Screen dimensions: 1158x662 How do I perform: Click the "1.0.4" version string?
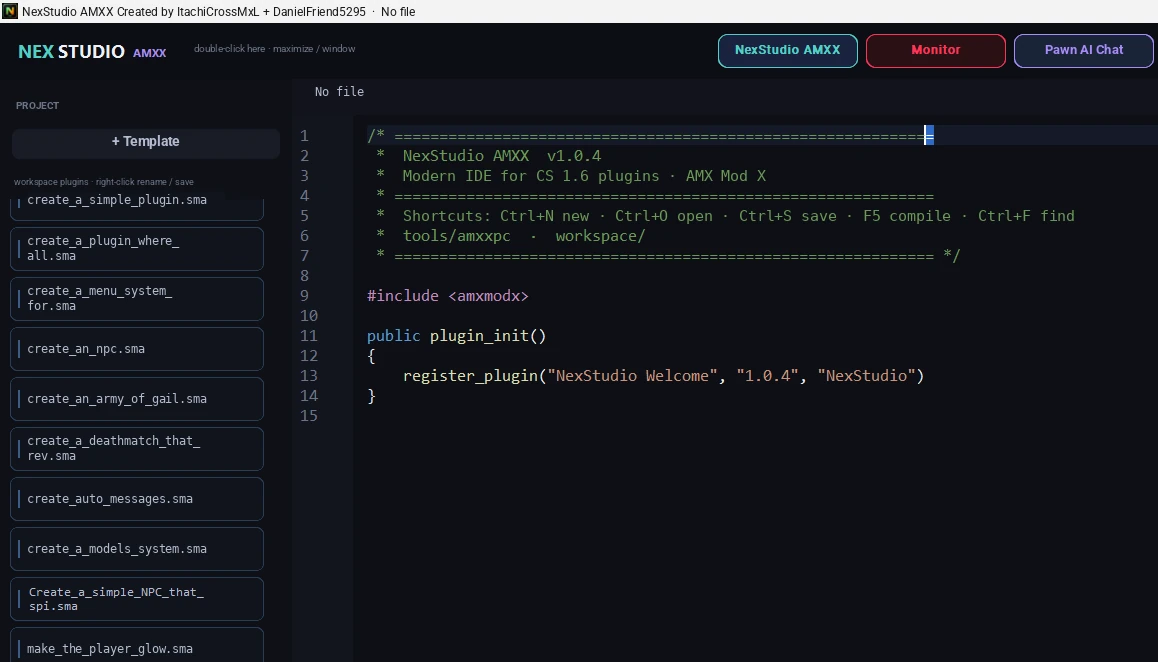[767, 375]
